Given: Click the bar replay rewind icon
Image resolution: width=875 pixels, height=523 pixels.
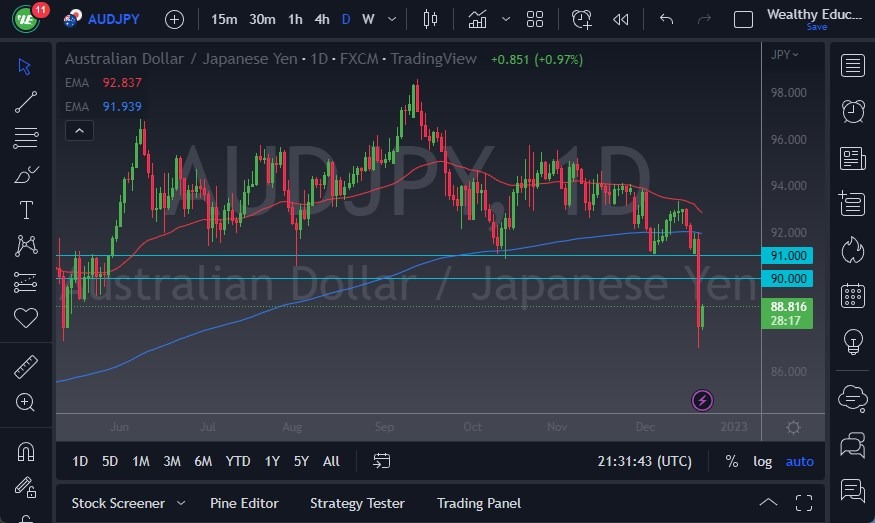Looking at the screenshot, I should point(621,19).
